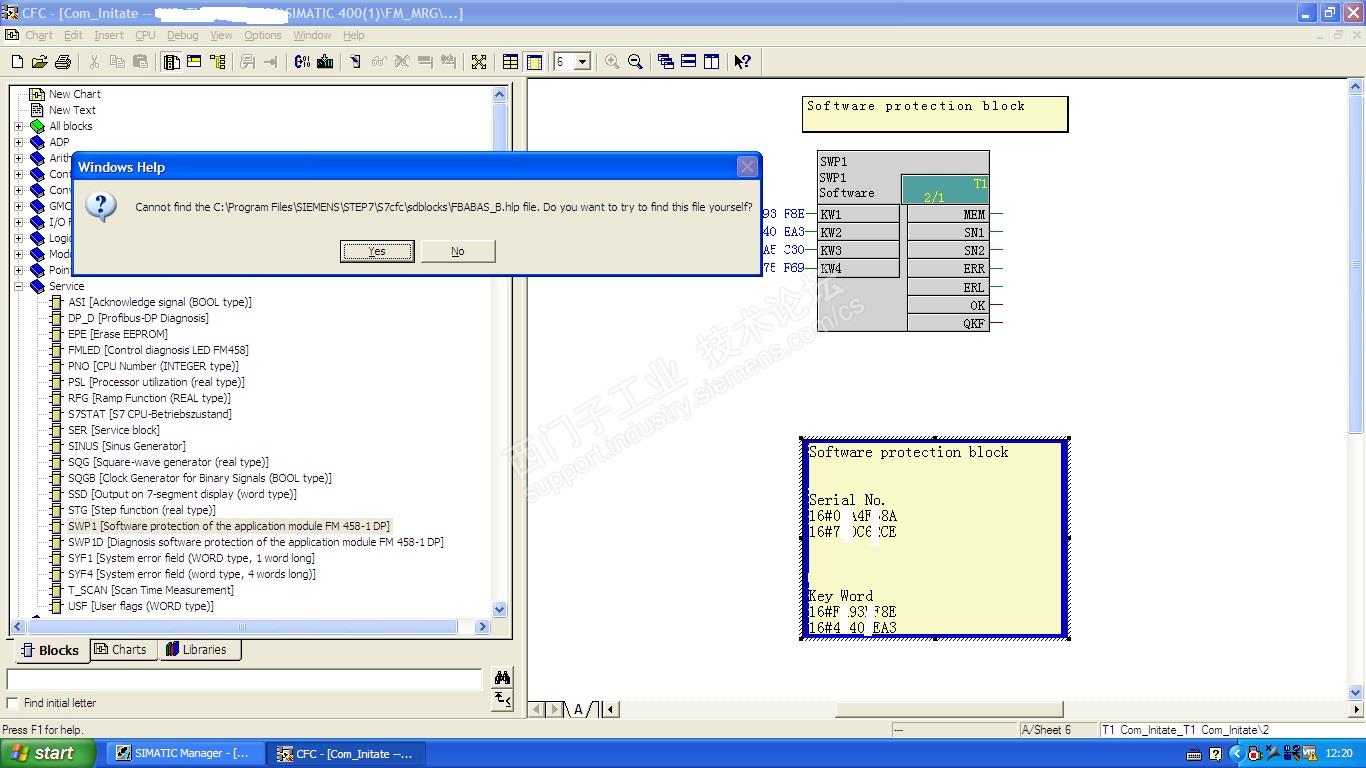
Task: Click the KW1 input of the SWP1 block
Action: click(858, 214)
